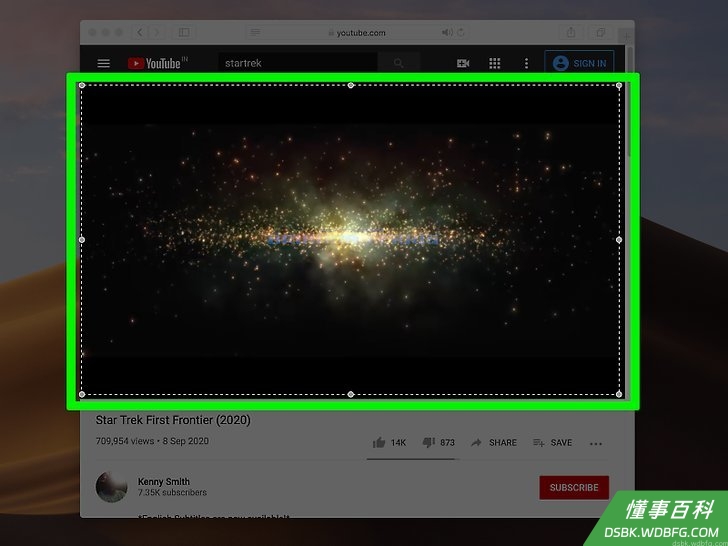This screenshot has width=728, height=546.
Task: Click the magnifier search button
Action: point(399,63)
